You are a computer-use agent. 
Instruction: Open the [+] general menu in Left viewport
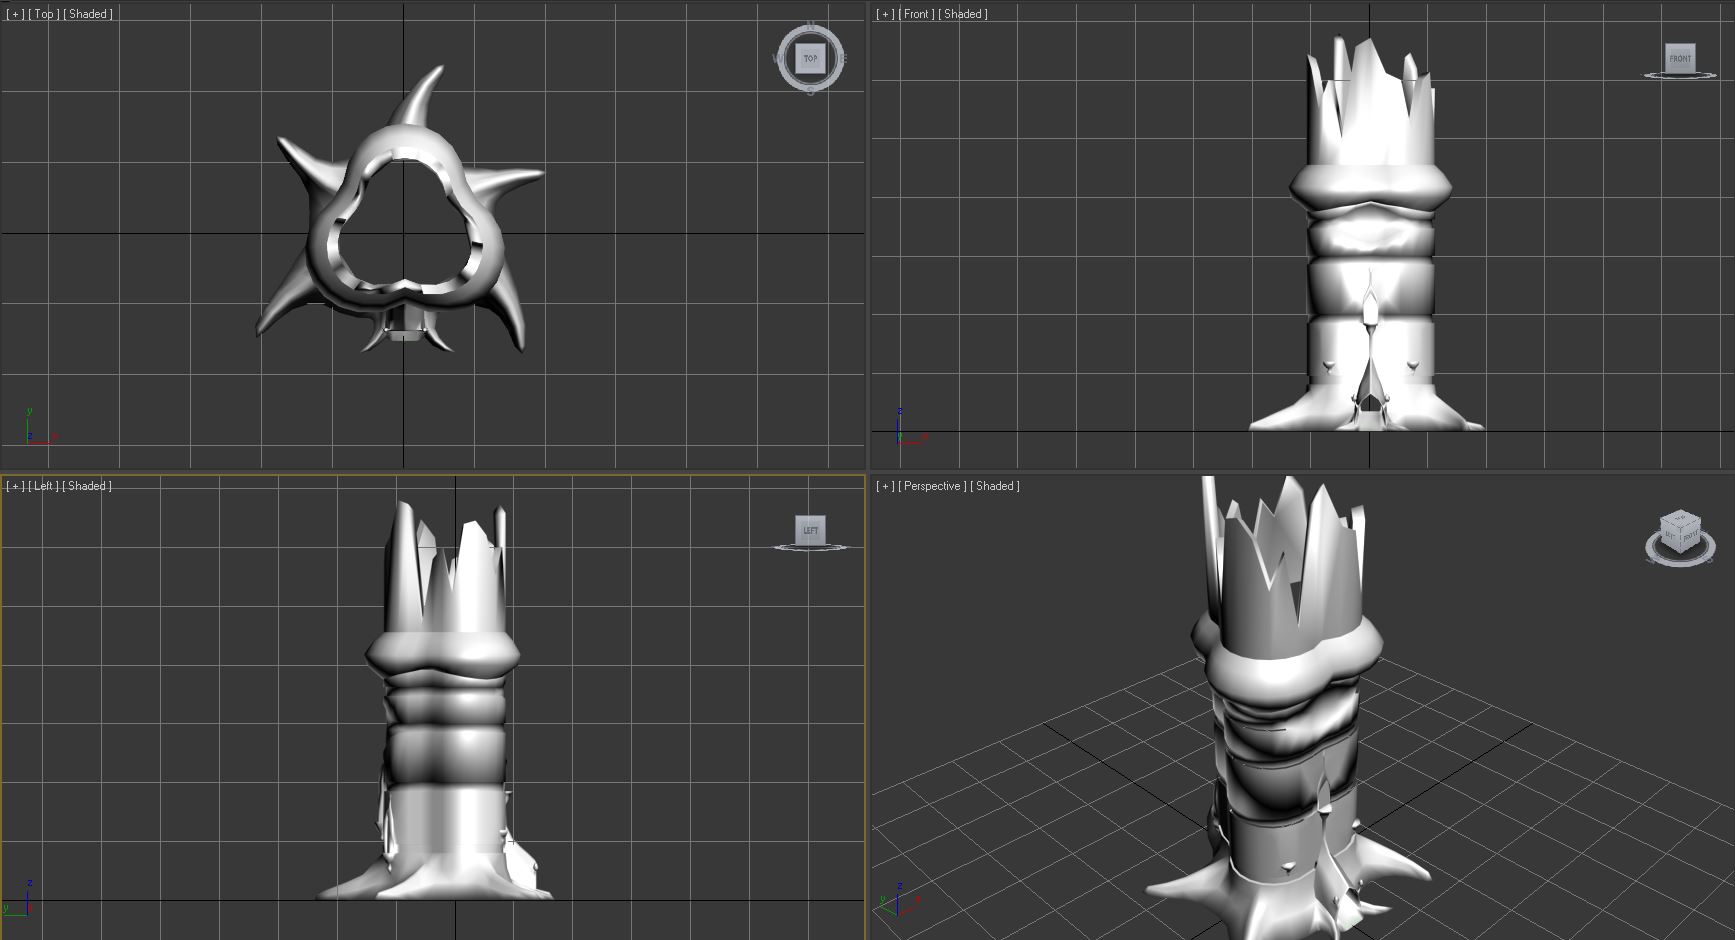(x=15, y=486)
